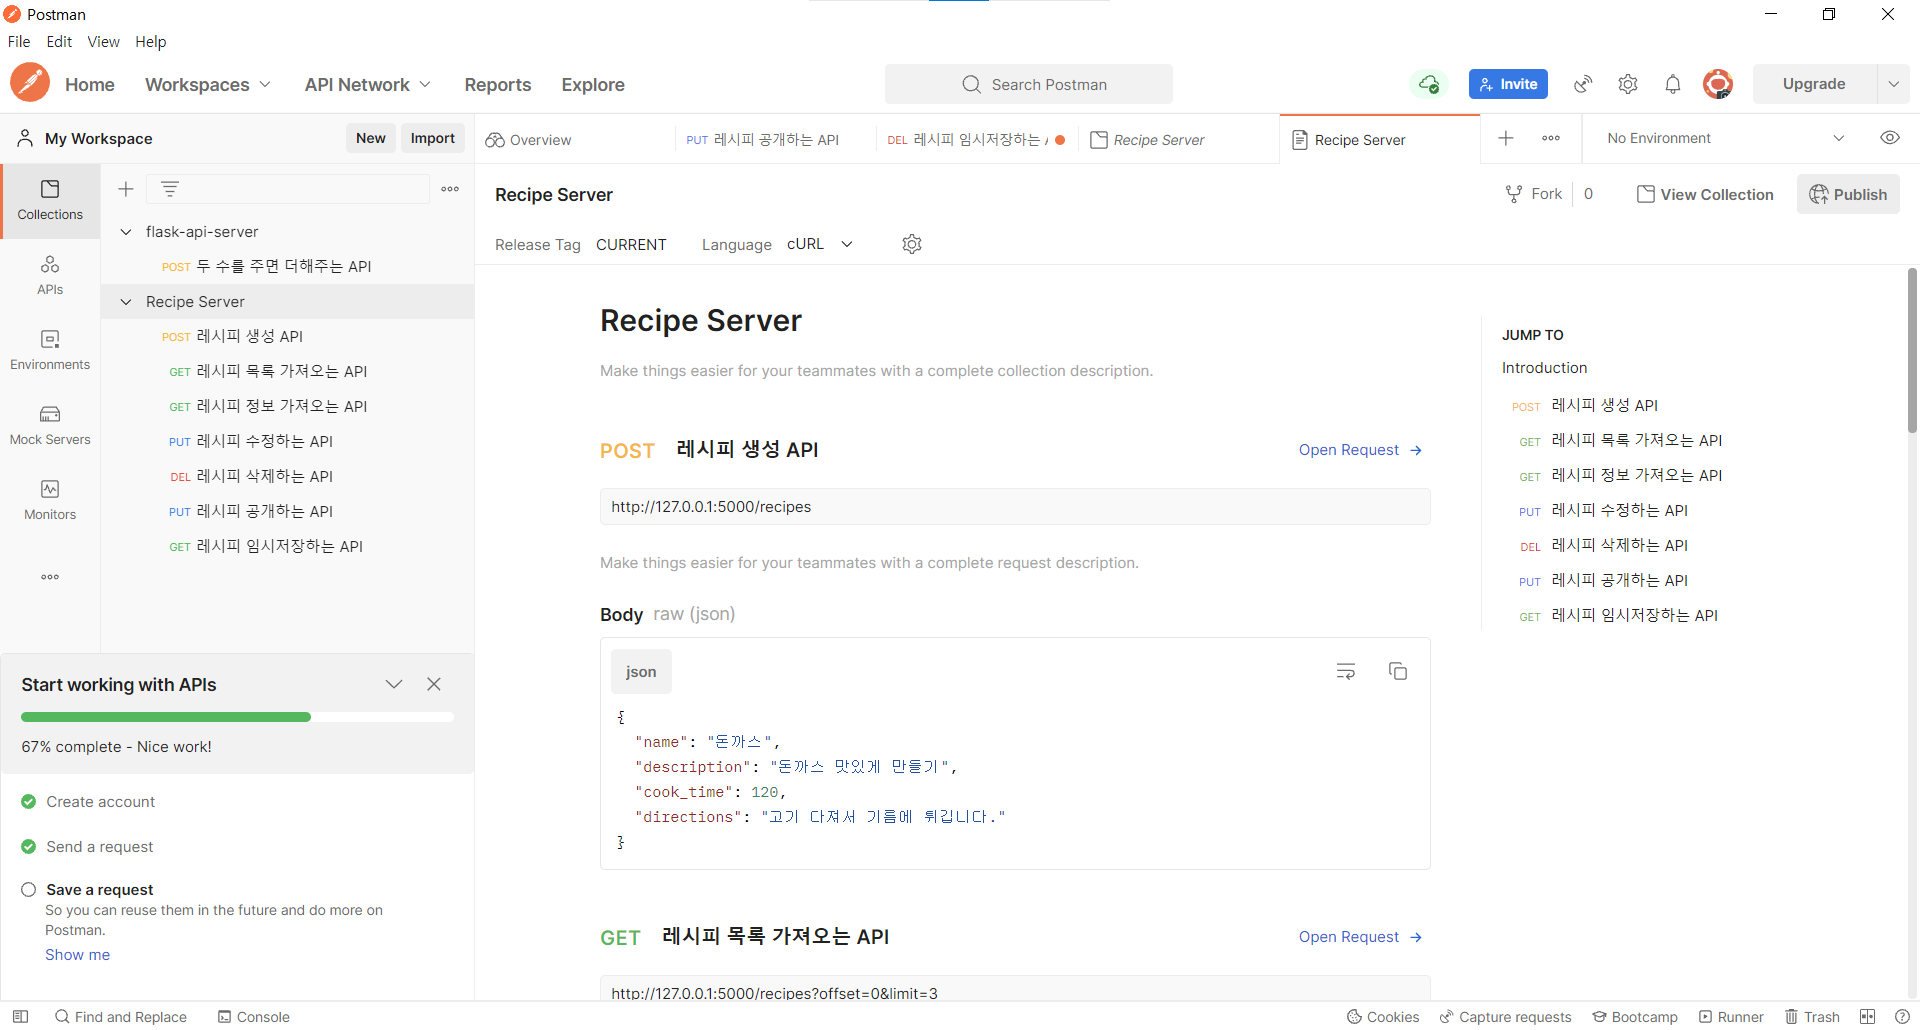Image resolution: width=1920 pixels, height=1030 pixels.
Task: Click the collections filter input field
Action: tap(288, 189)
